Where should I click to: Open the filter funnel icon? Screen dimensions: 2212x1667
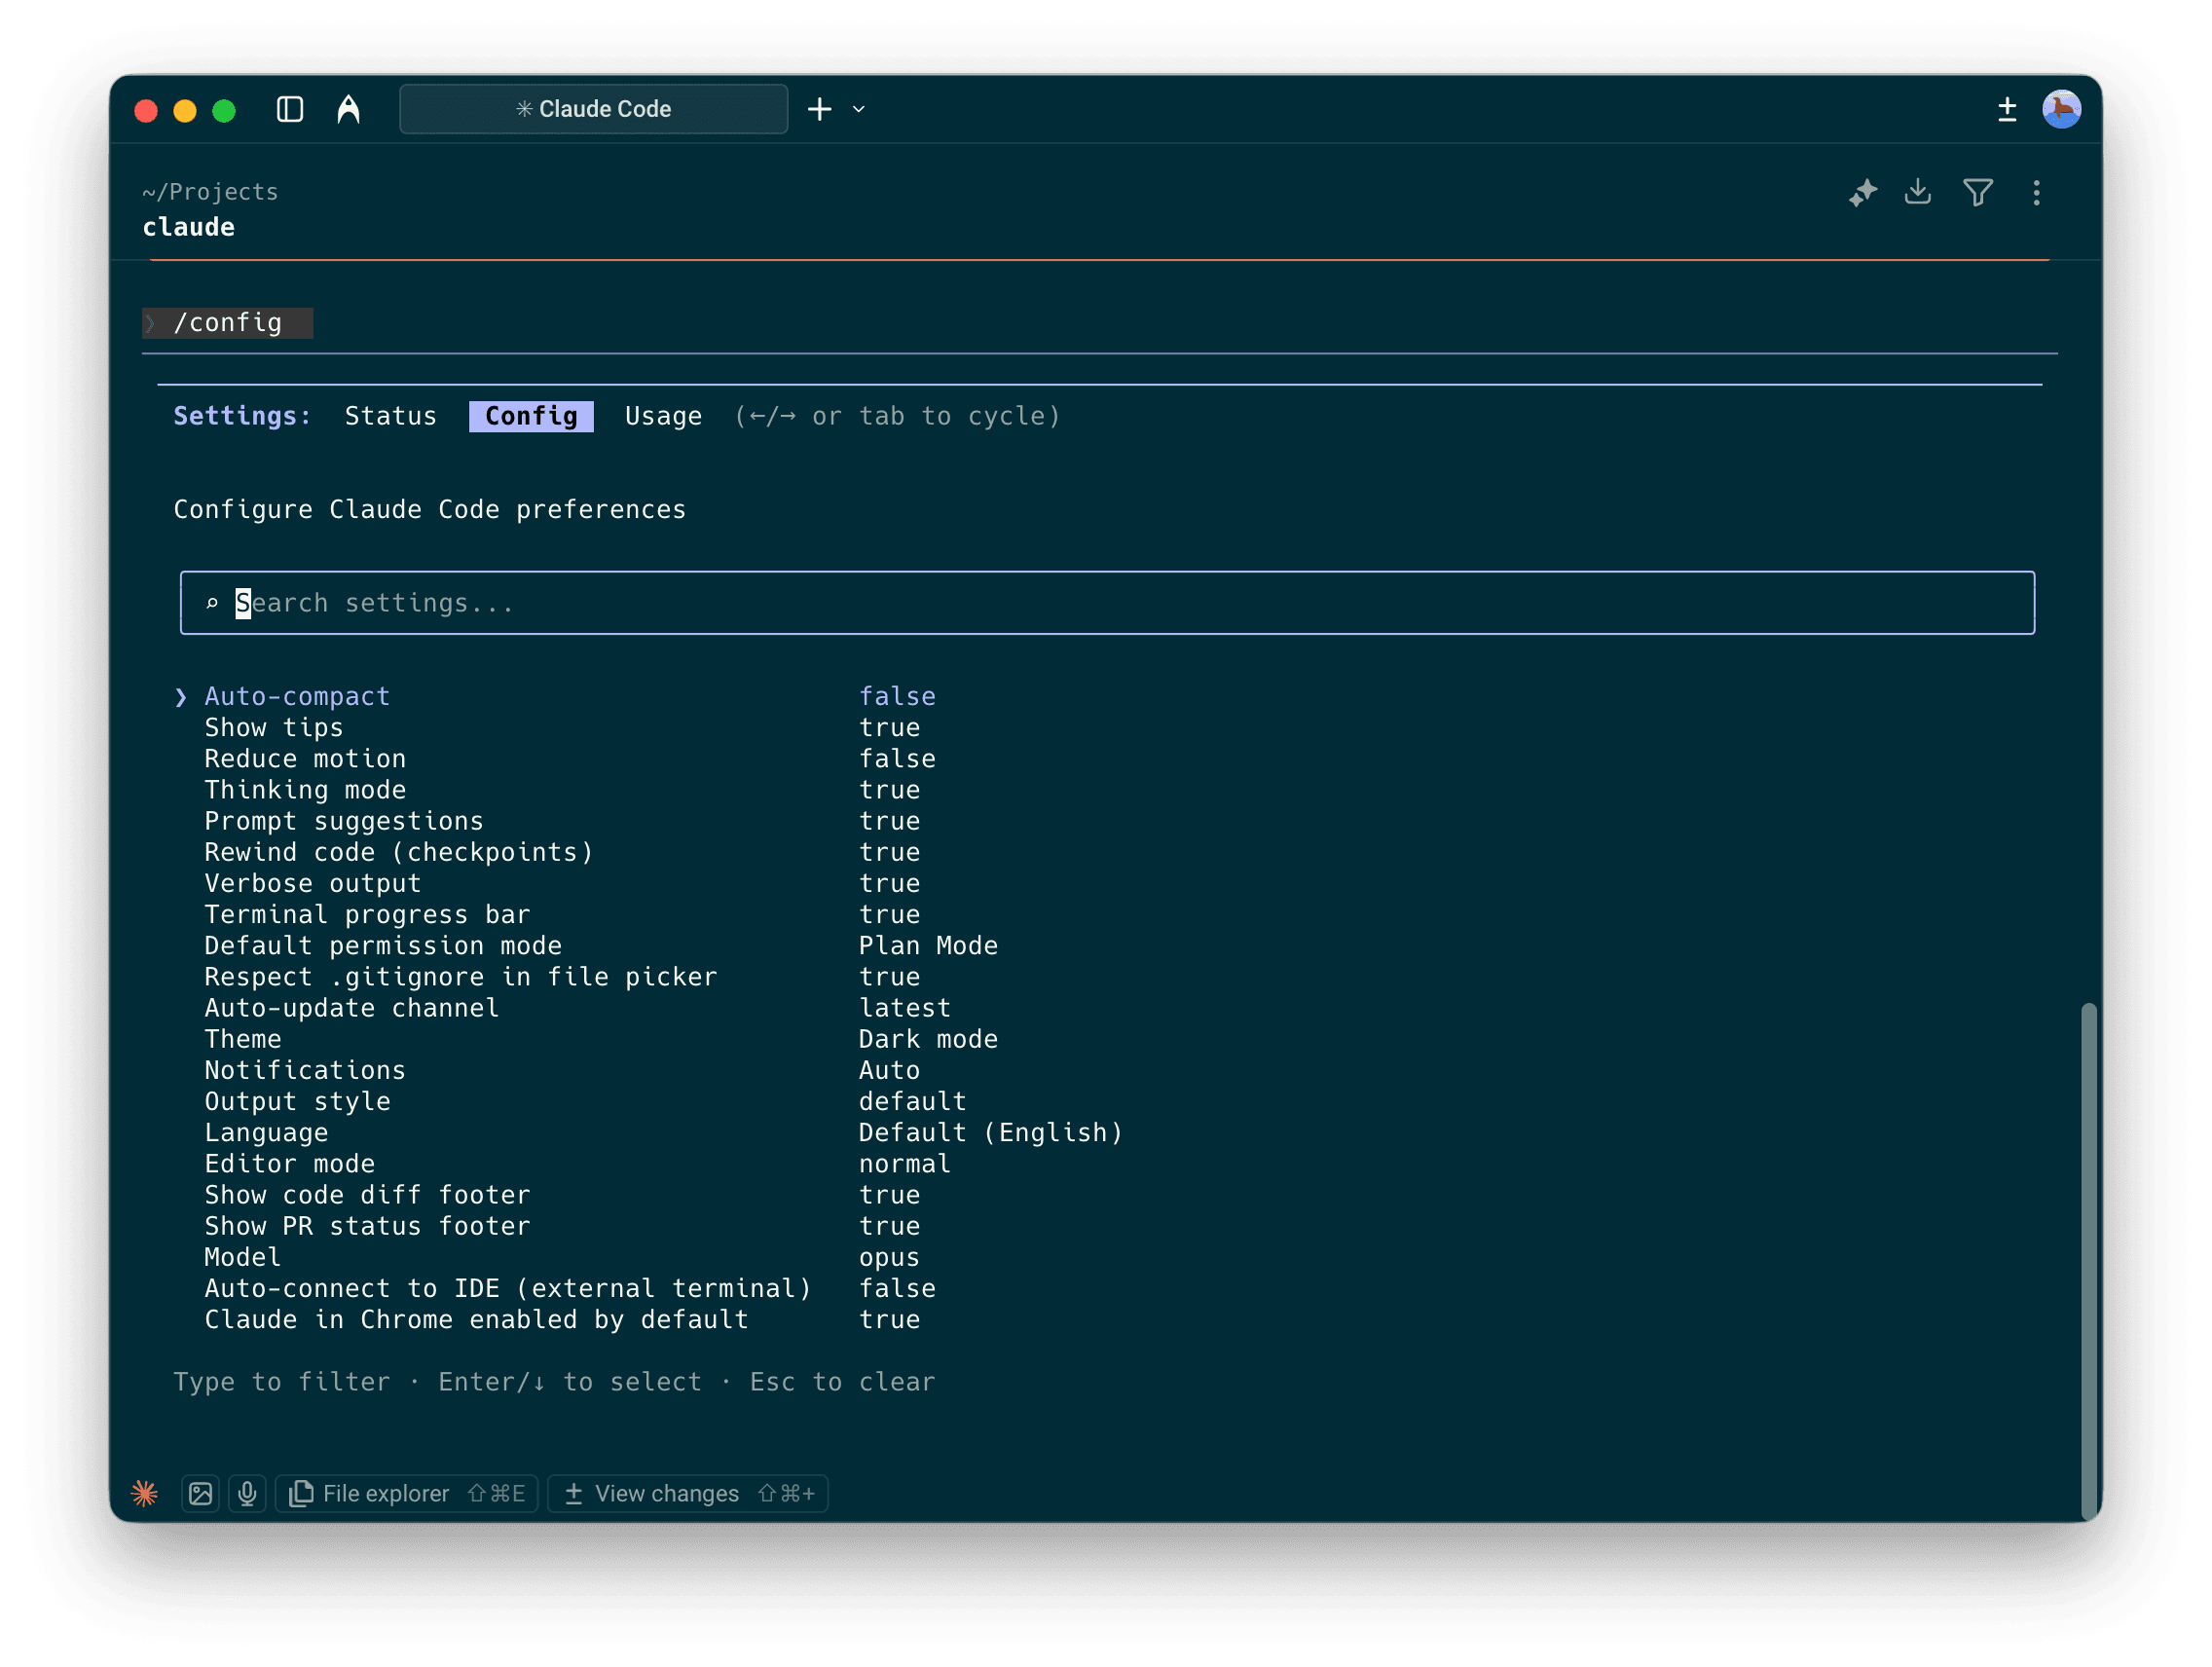point(1977,192)
